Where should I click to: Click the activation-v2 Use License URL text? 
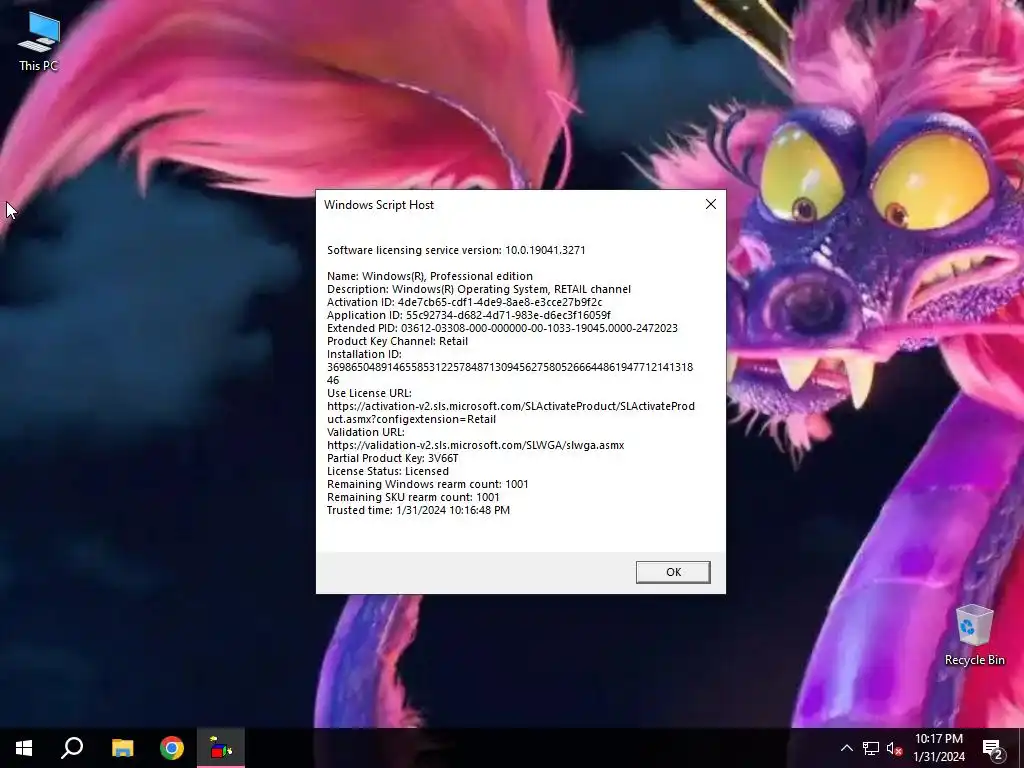(x=511, y=413)
